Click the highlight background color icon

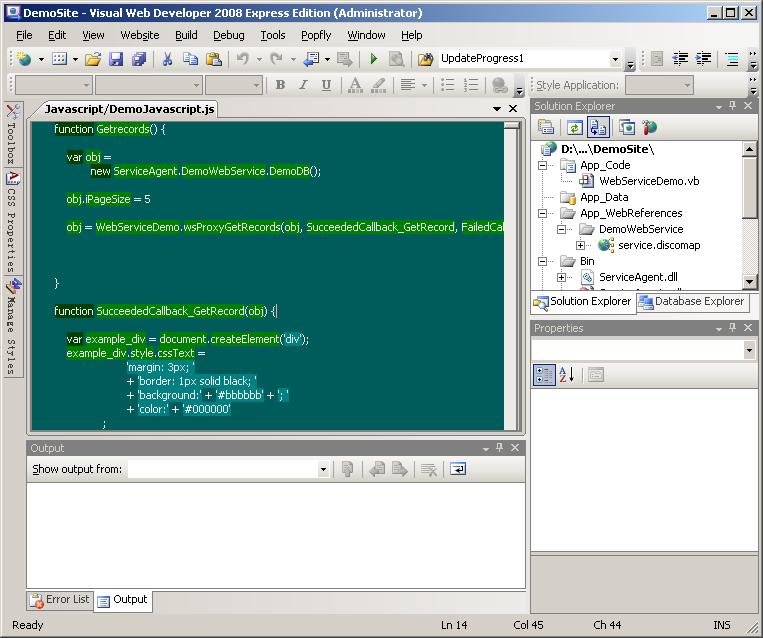(x=378, y=85)
